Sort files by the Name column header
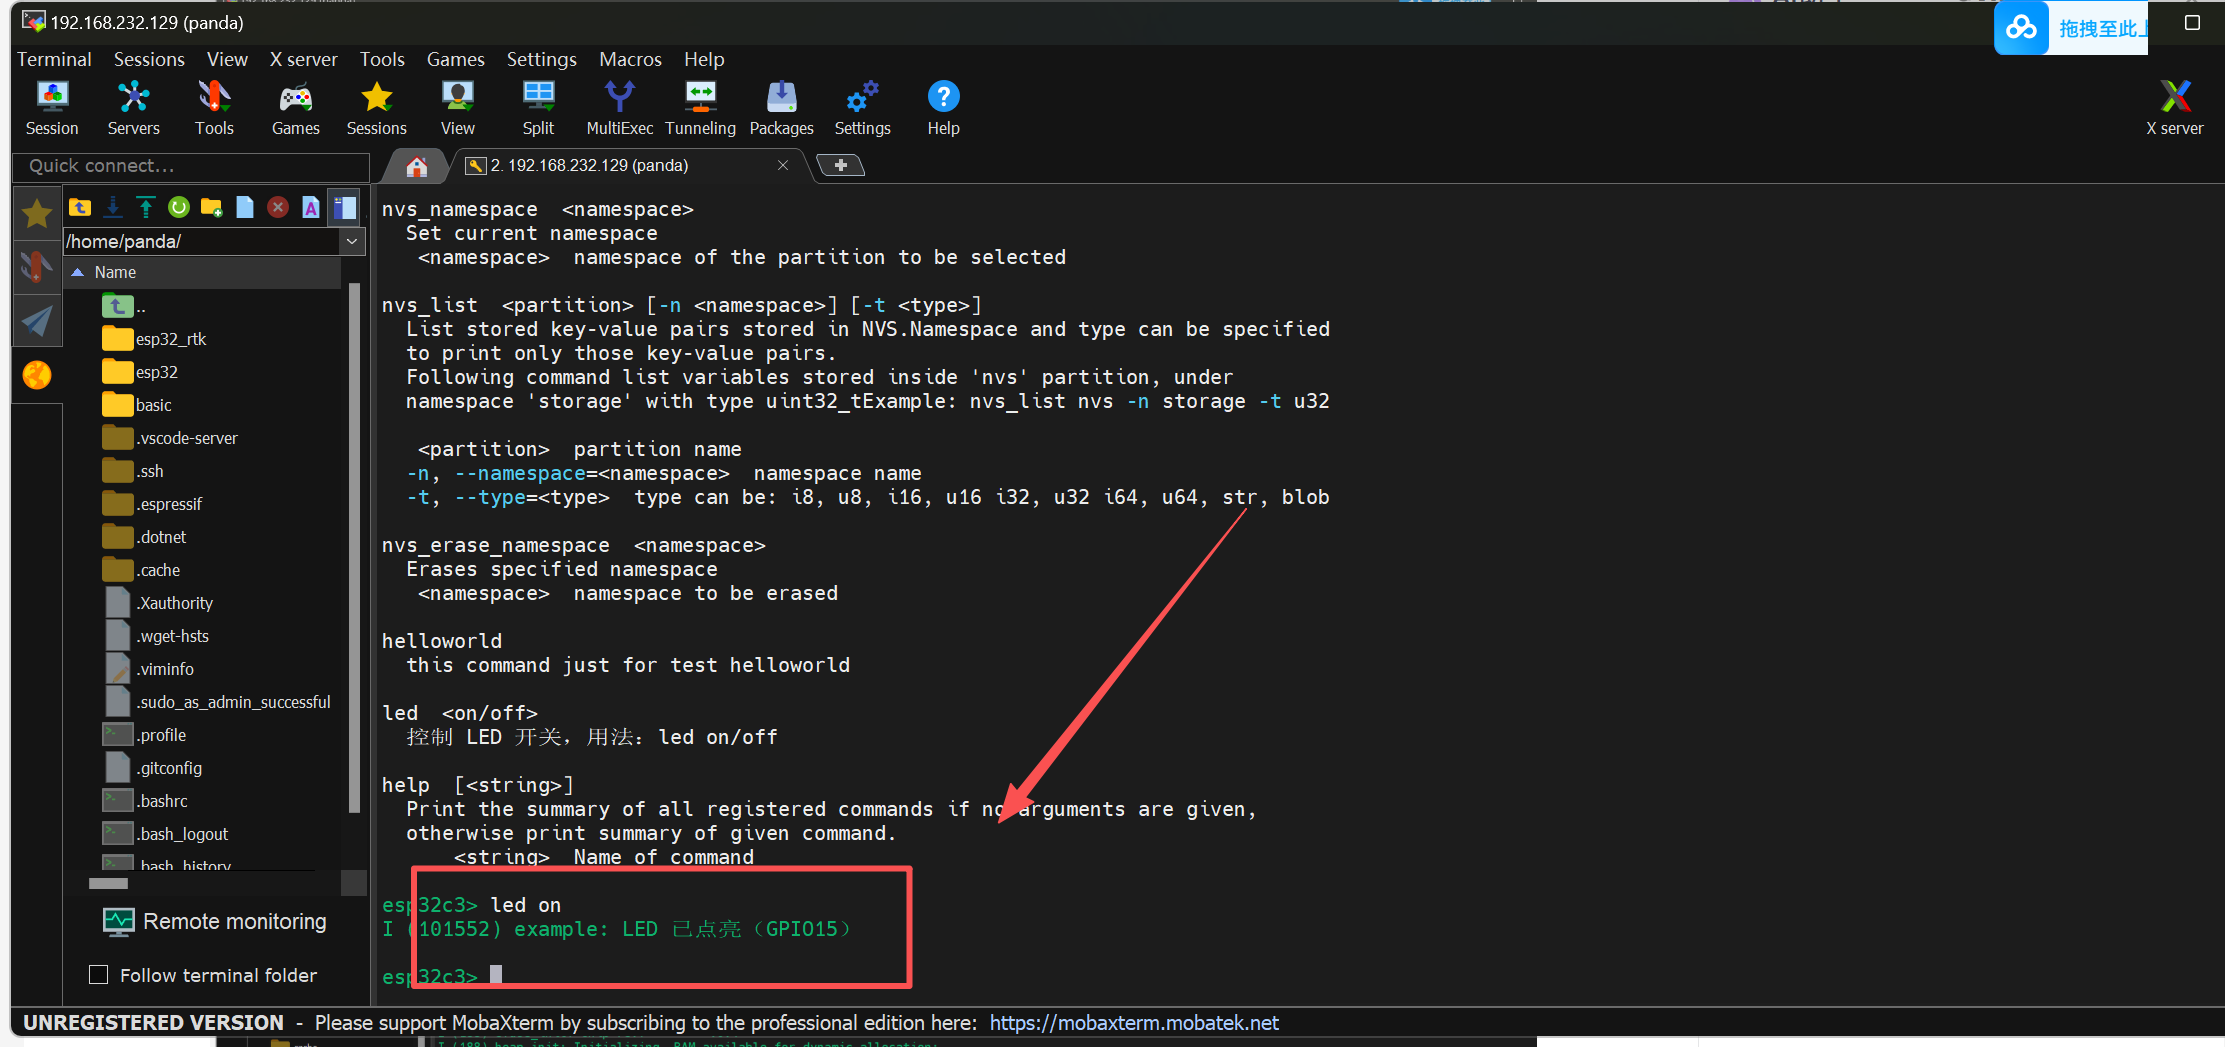2225x1047 pixels. 204,272
